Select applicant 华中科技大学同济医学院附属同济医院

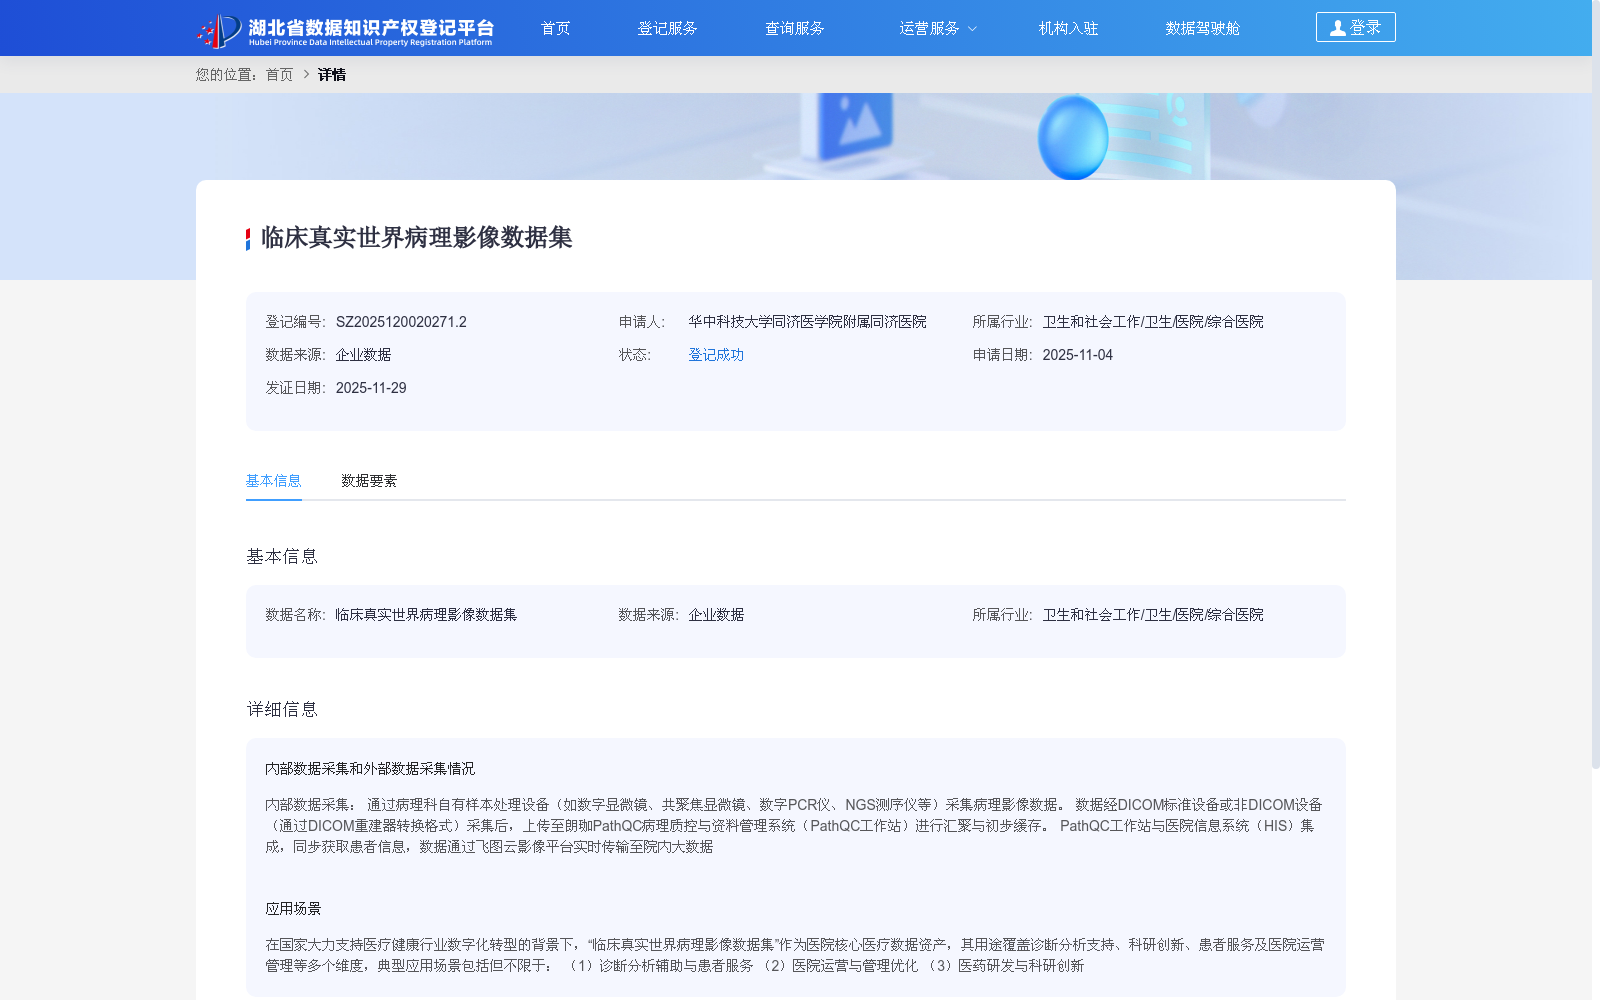click(x=807, y=322)
